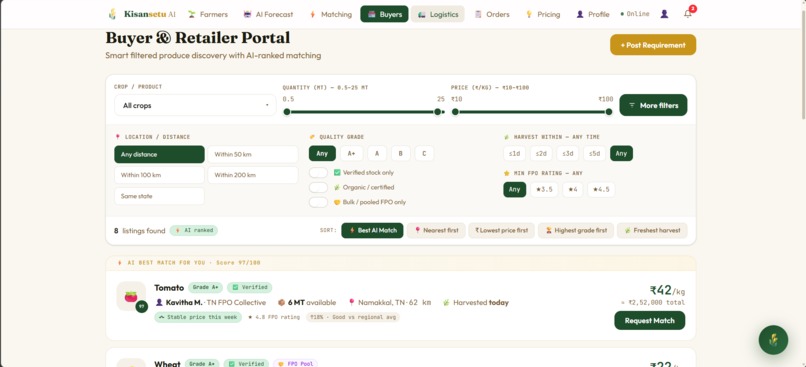
Task: Click the price slider minimum handle
Action: coord(455,112)
